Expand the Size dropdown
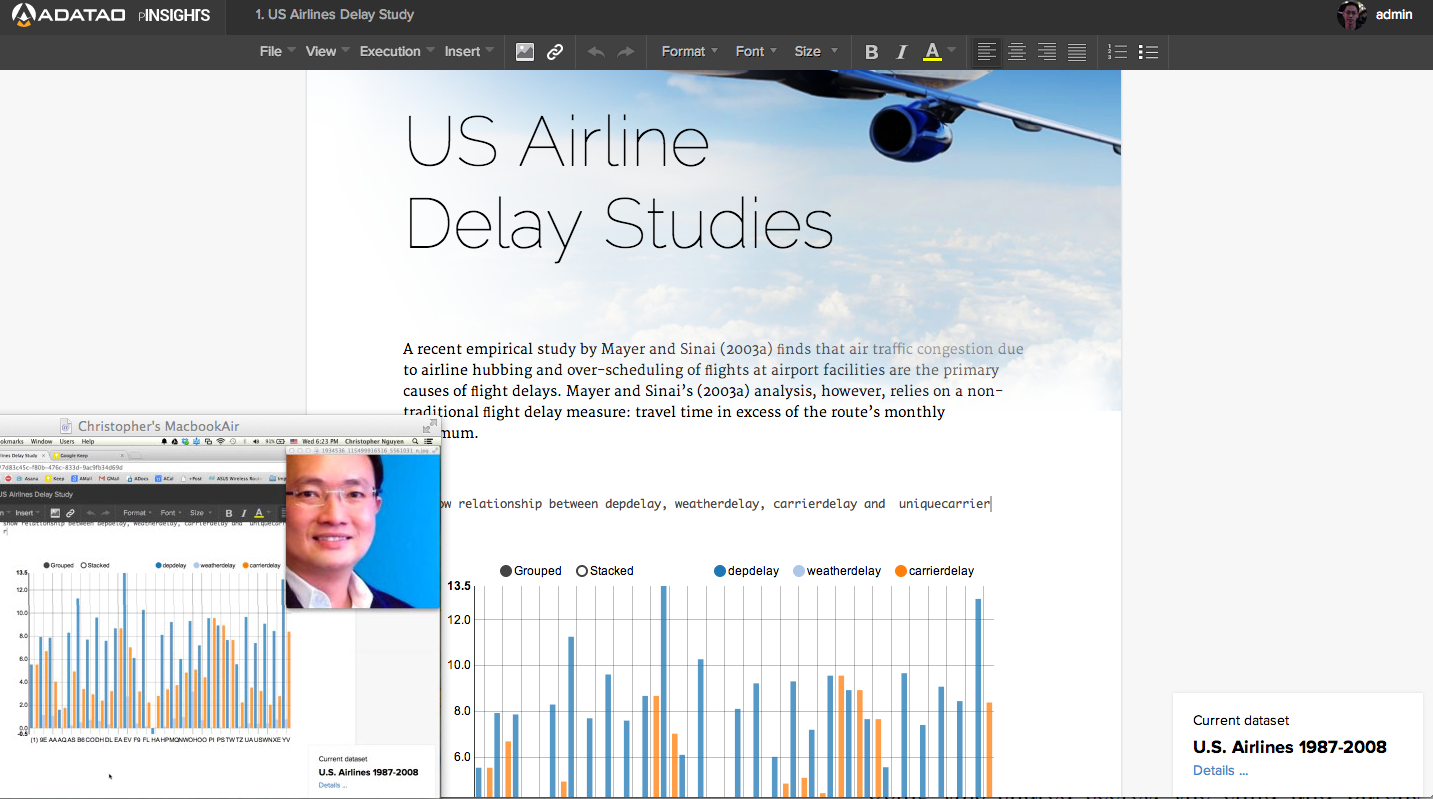Image resolution: width=1433 pixels, height=799 pixels. pos(813,52)
